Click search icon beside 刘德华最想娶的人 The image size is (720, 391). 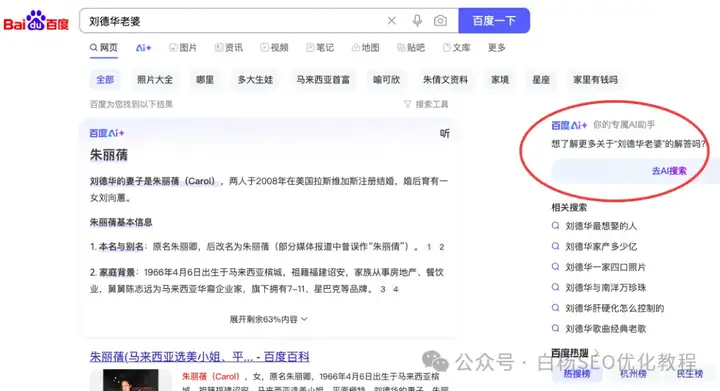tap(555, 226)
